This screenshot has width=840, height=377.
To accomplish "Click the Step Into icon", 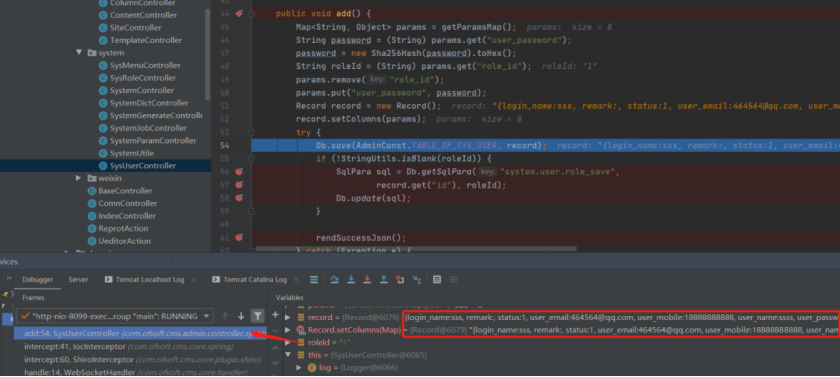I will click(351, 280).
